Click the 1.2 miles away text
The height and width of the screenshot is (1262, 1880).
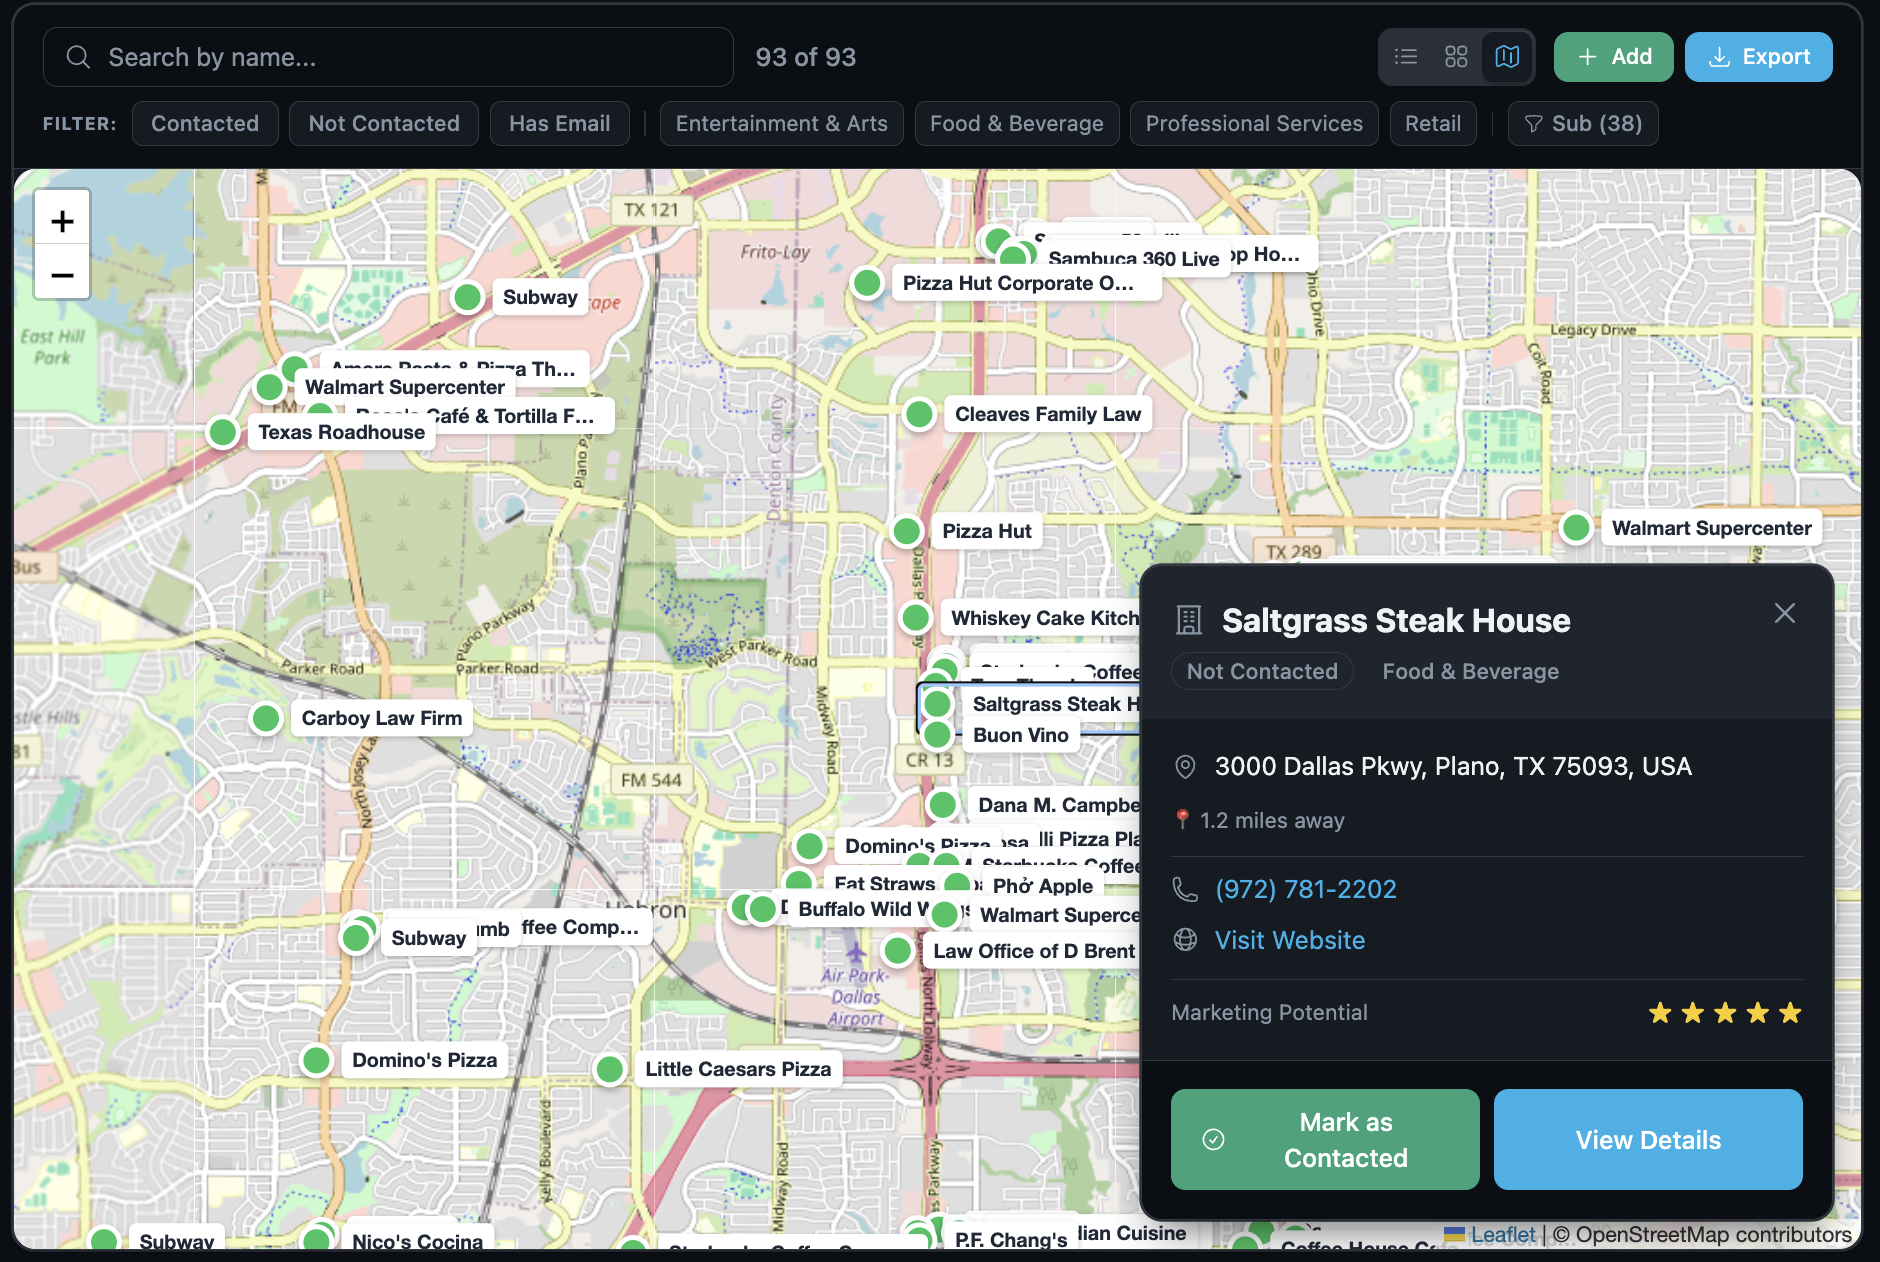coord(1272,820)
